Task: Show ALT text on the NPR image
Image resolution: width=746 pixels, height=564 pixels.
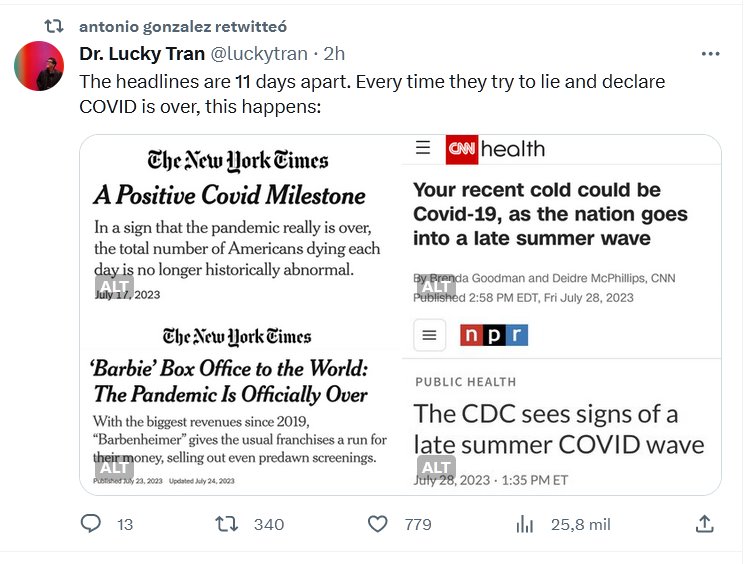Action: point(436,467)
